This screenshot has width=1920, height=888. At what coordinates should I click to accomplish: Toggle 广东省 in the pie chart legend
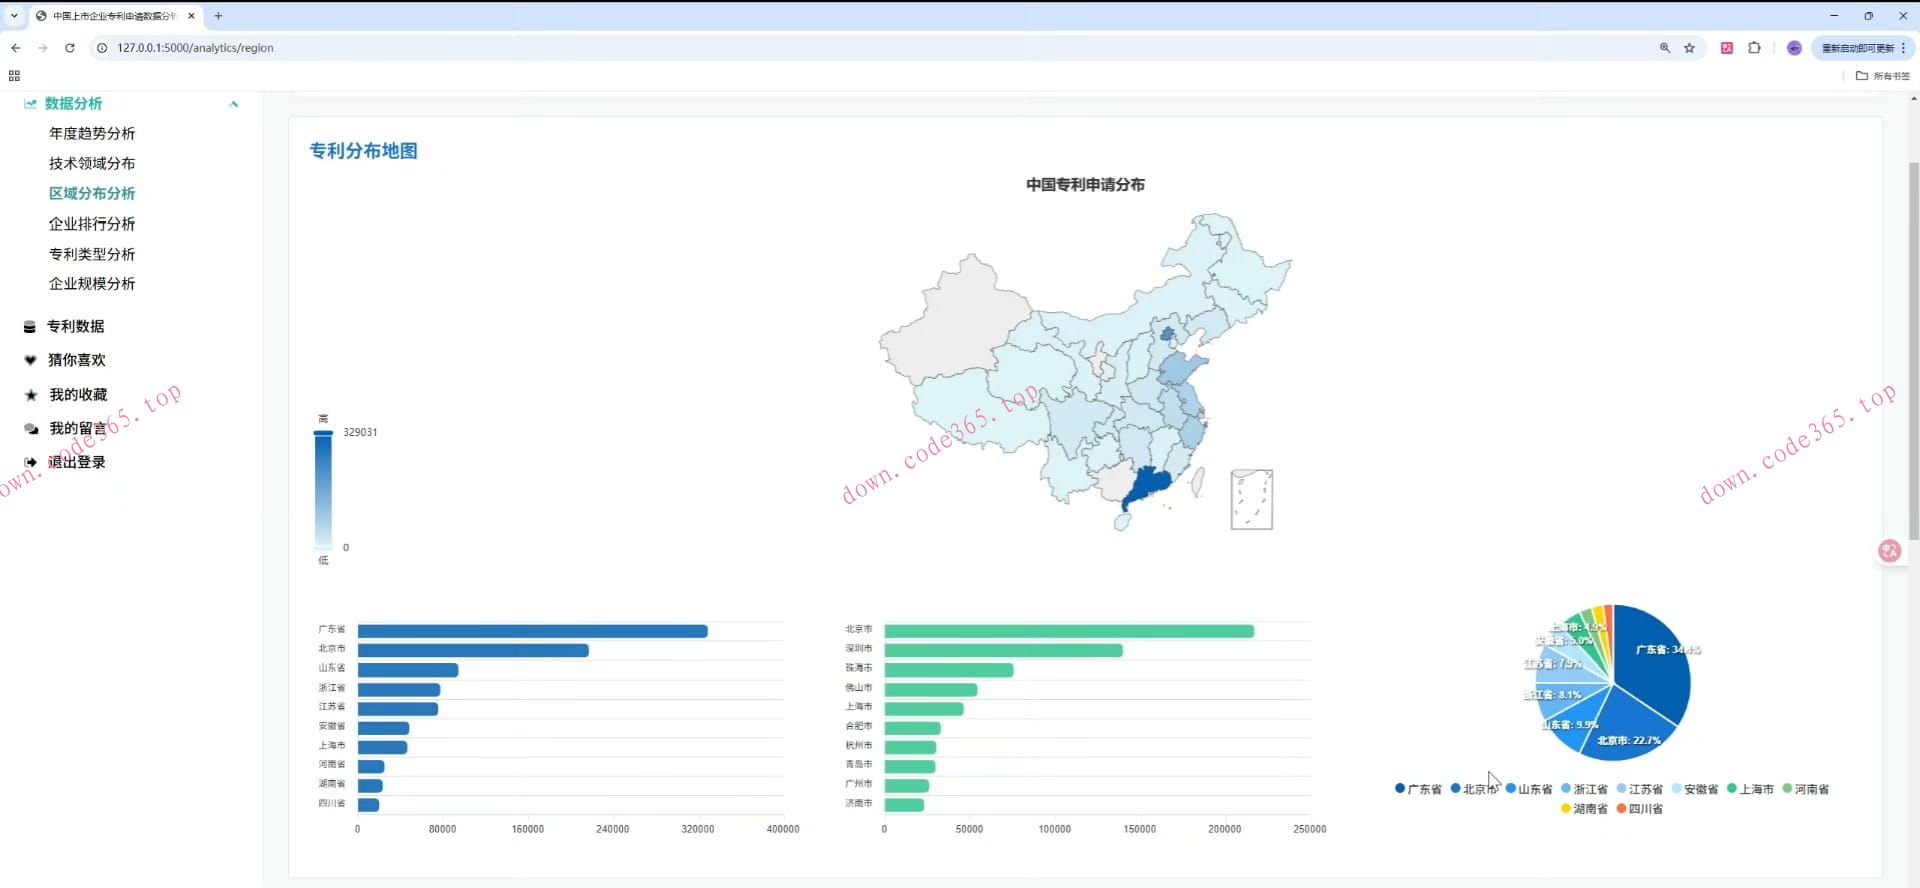click(x=1417, y=789)
